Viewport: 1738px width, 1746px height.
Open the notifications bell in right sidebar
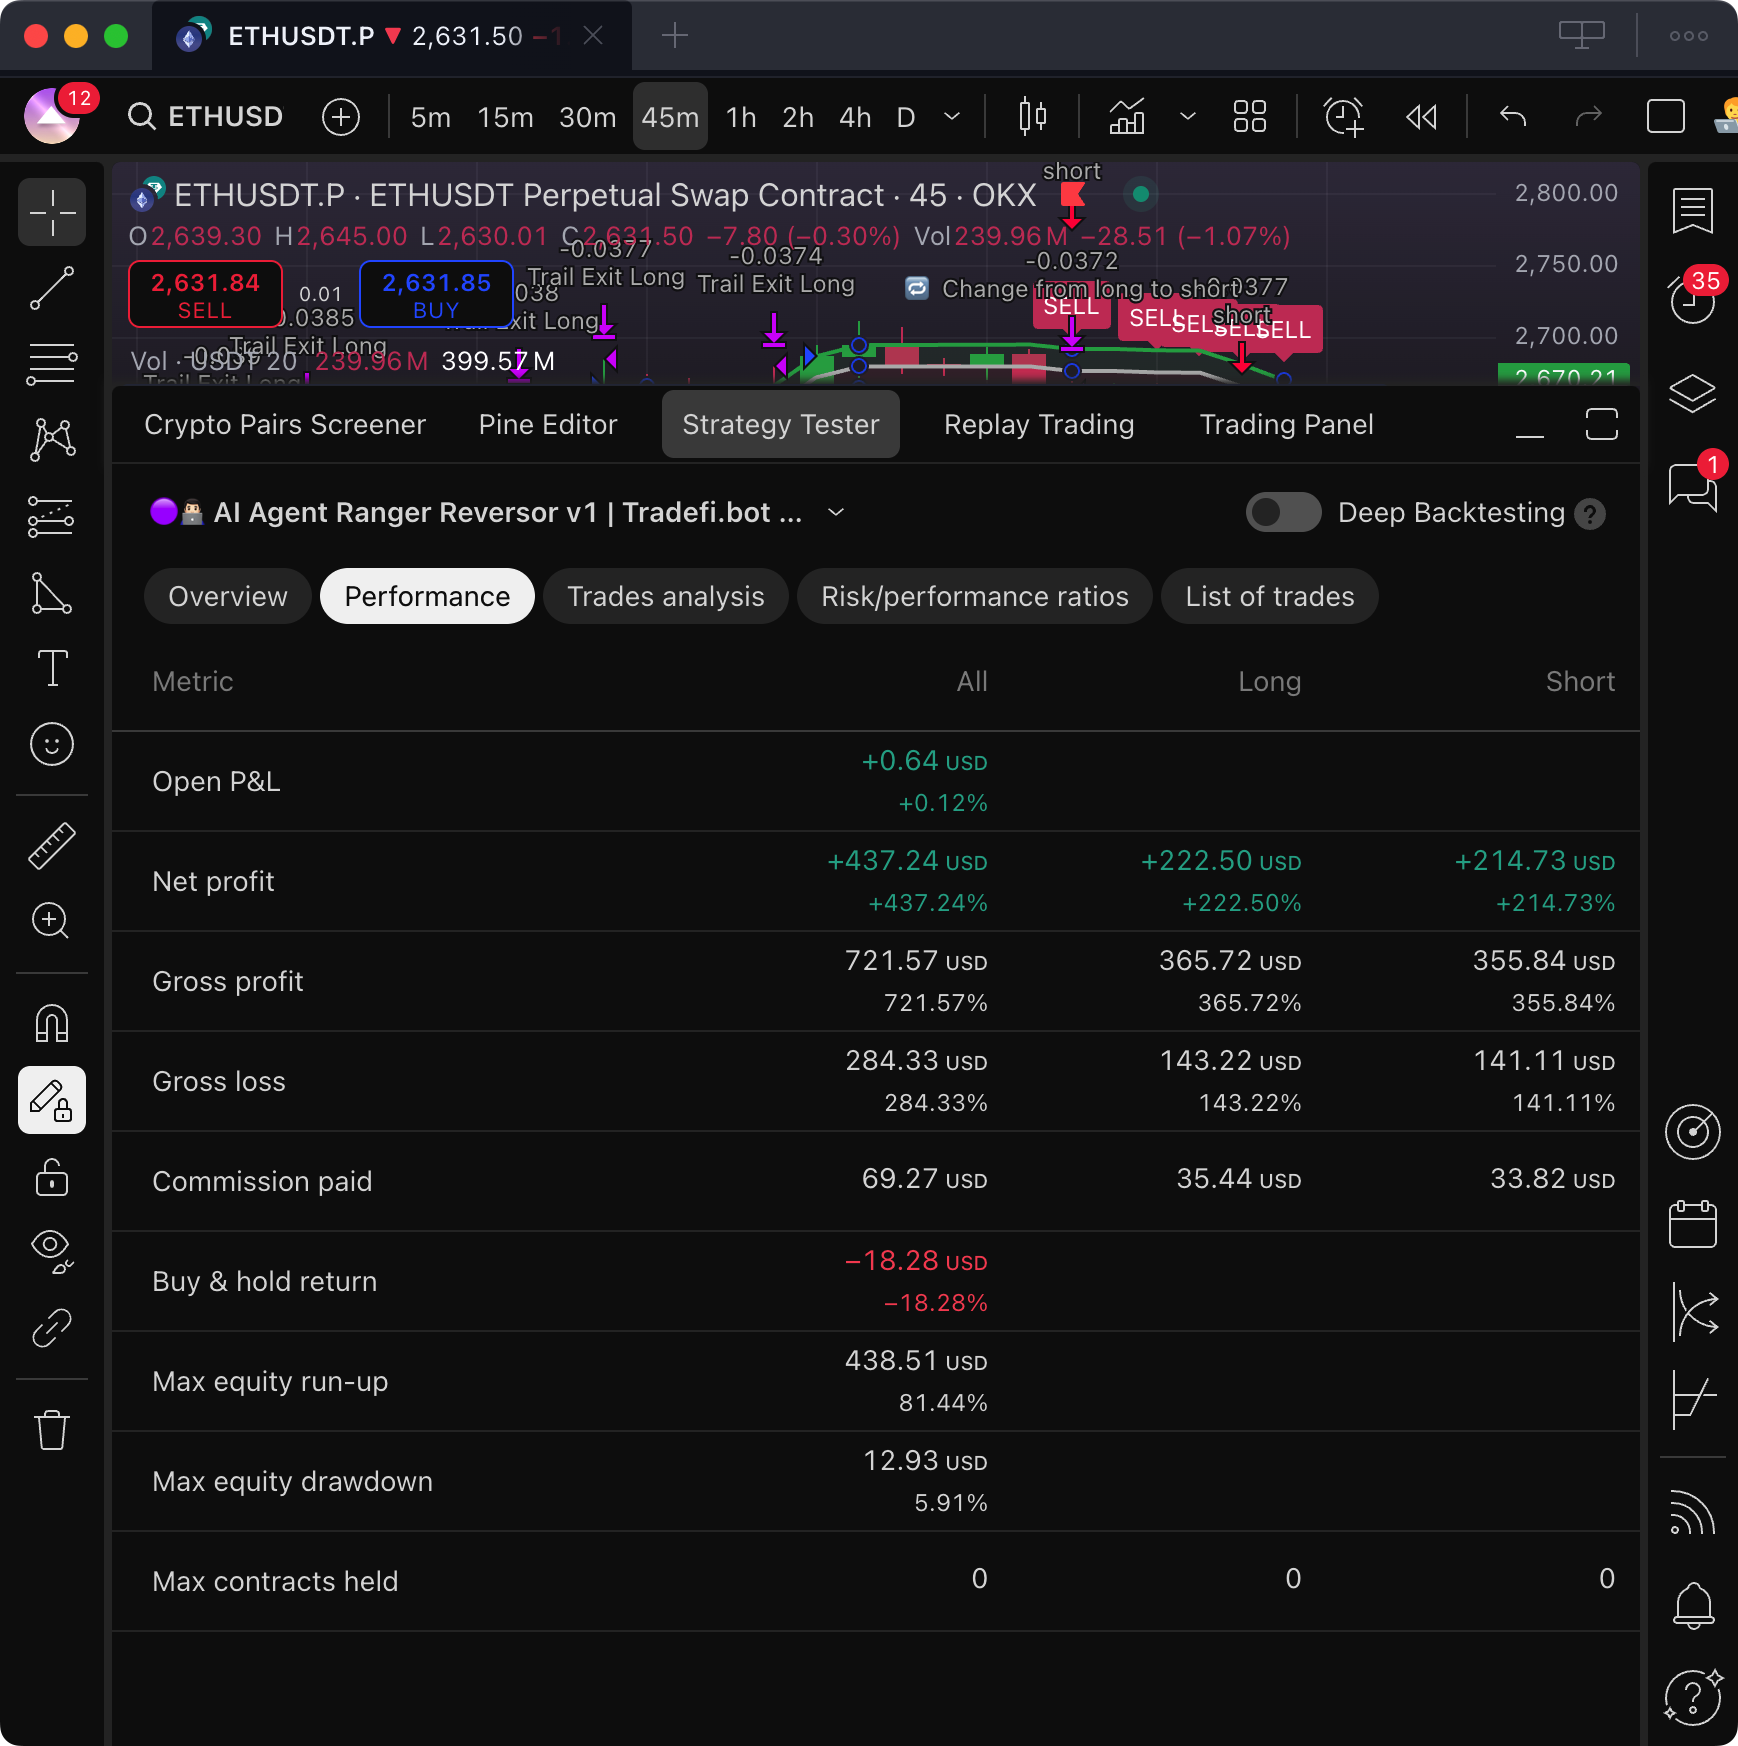[1693, 1605]
